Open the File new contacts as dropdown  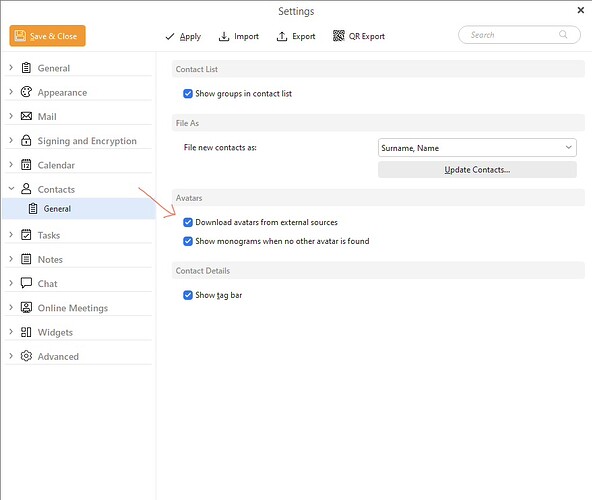(x=477, y=148)
